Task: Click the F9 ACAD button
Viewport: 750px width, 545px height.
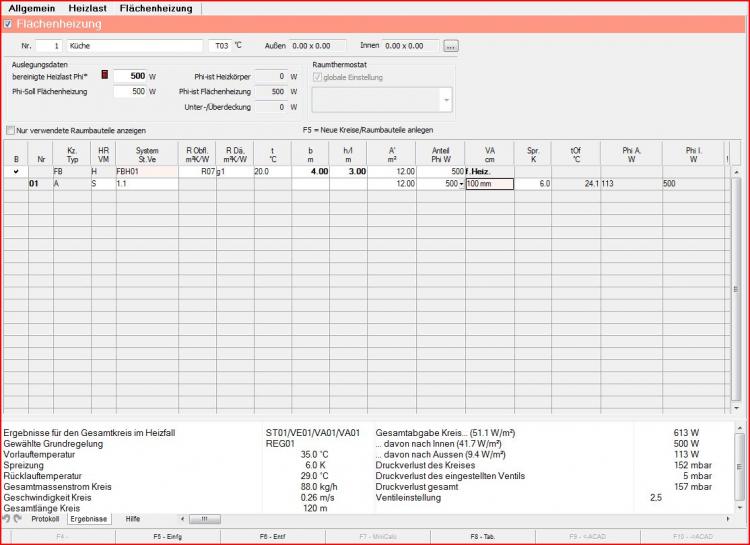Action: (588, 537)
